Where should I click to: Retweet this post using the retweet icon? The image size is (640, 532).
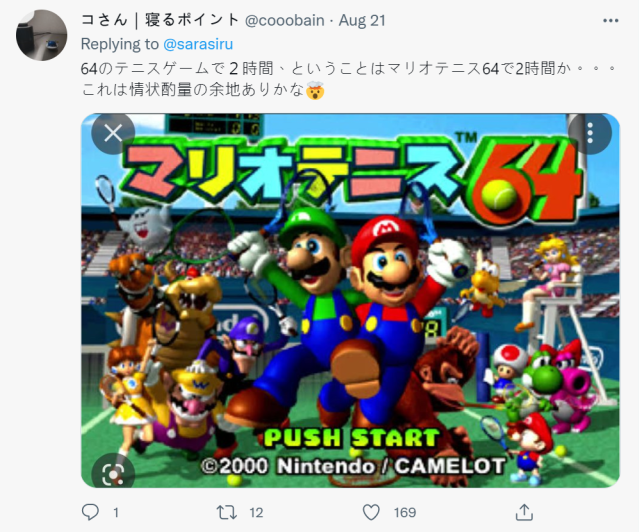(x=227, y=512)
